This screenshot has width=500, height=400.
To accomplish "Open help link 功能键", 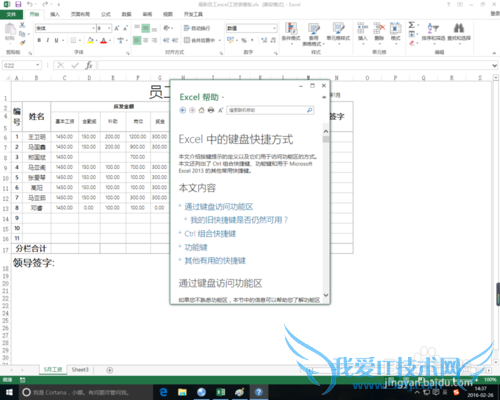I will 196,247.
